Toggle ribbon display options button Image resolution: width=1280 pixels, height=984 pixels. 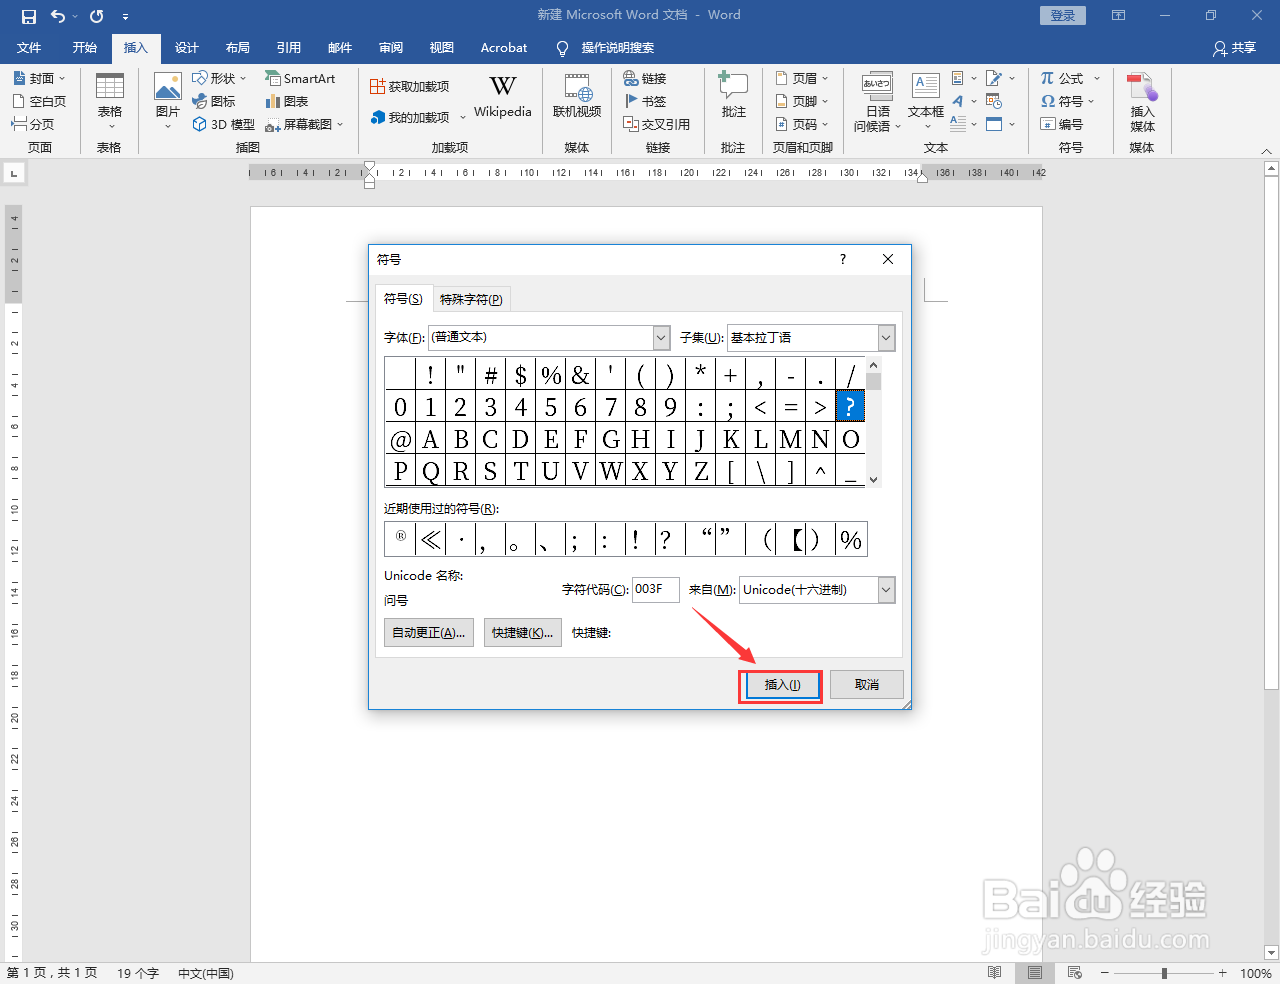coord(1118,16)
